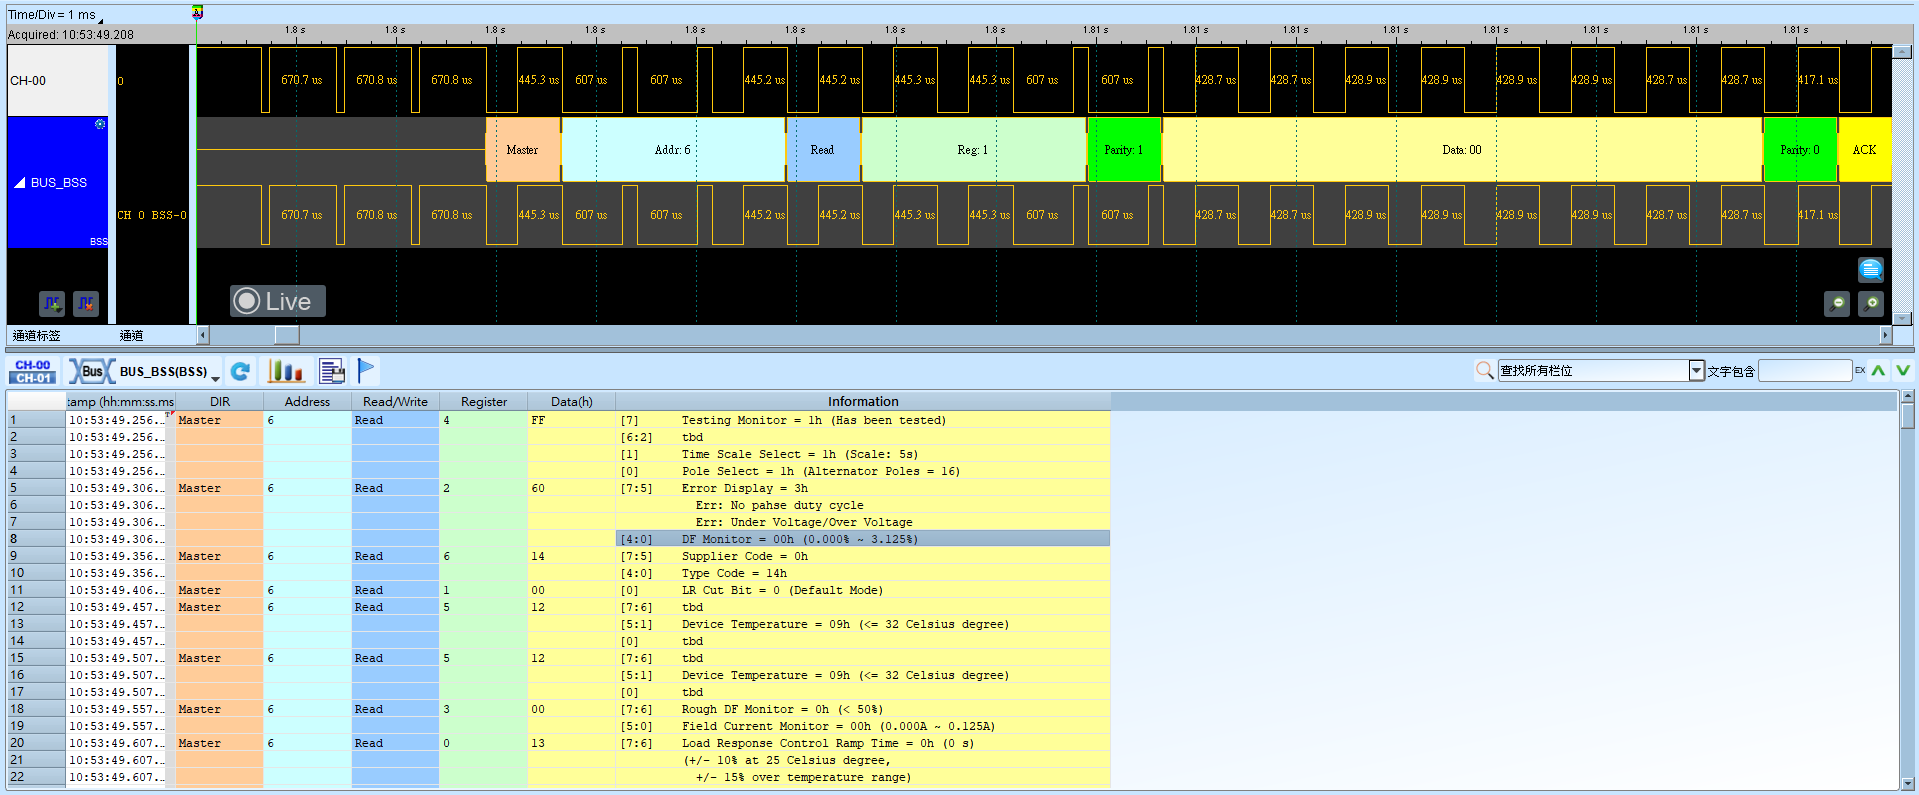Zoom in the waveform view
This screenshot has height=795, width=1919.
(1871, 303)
